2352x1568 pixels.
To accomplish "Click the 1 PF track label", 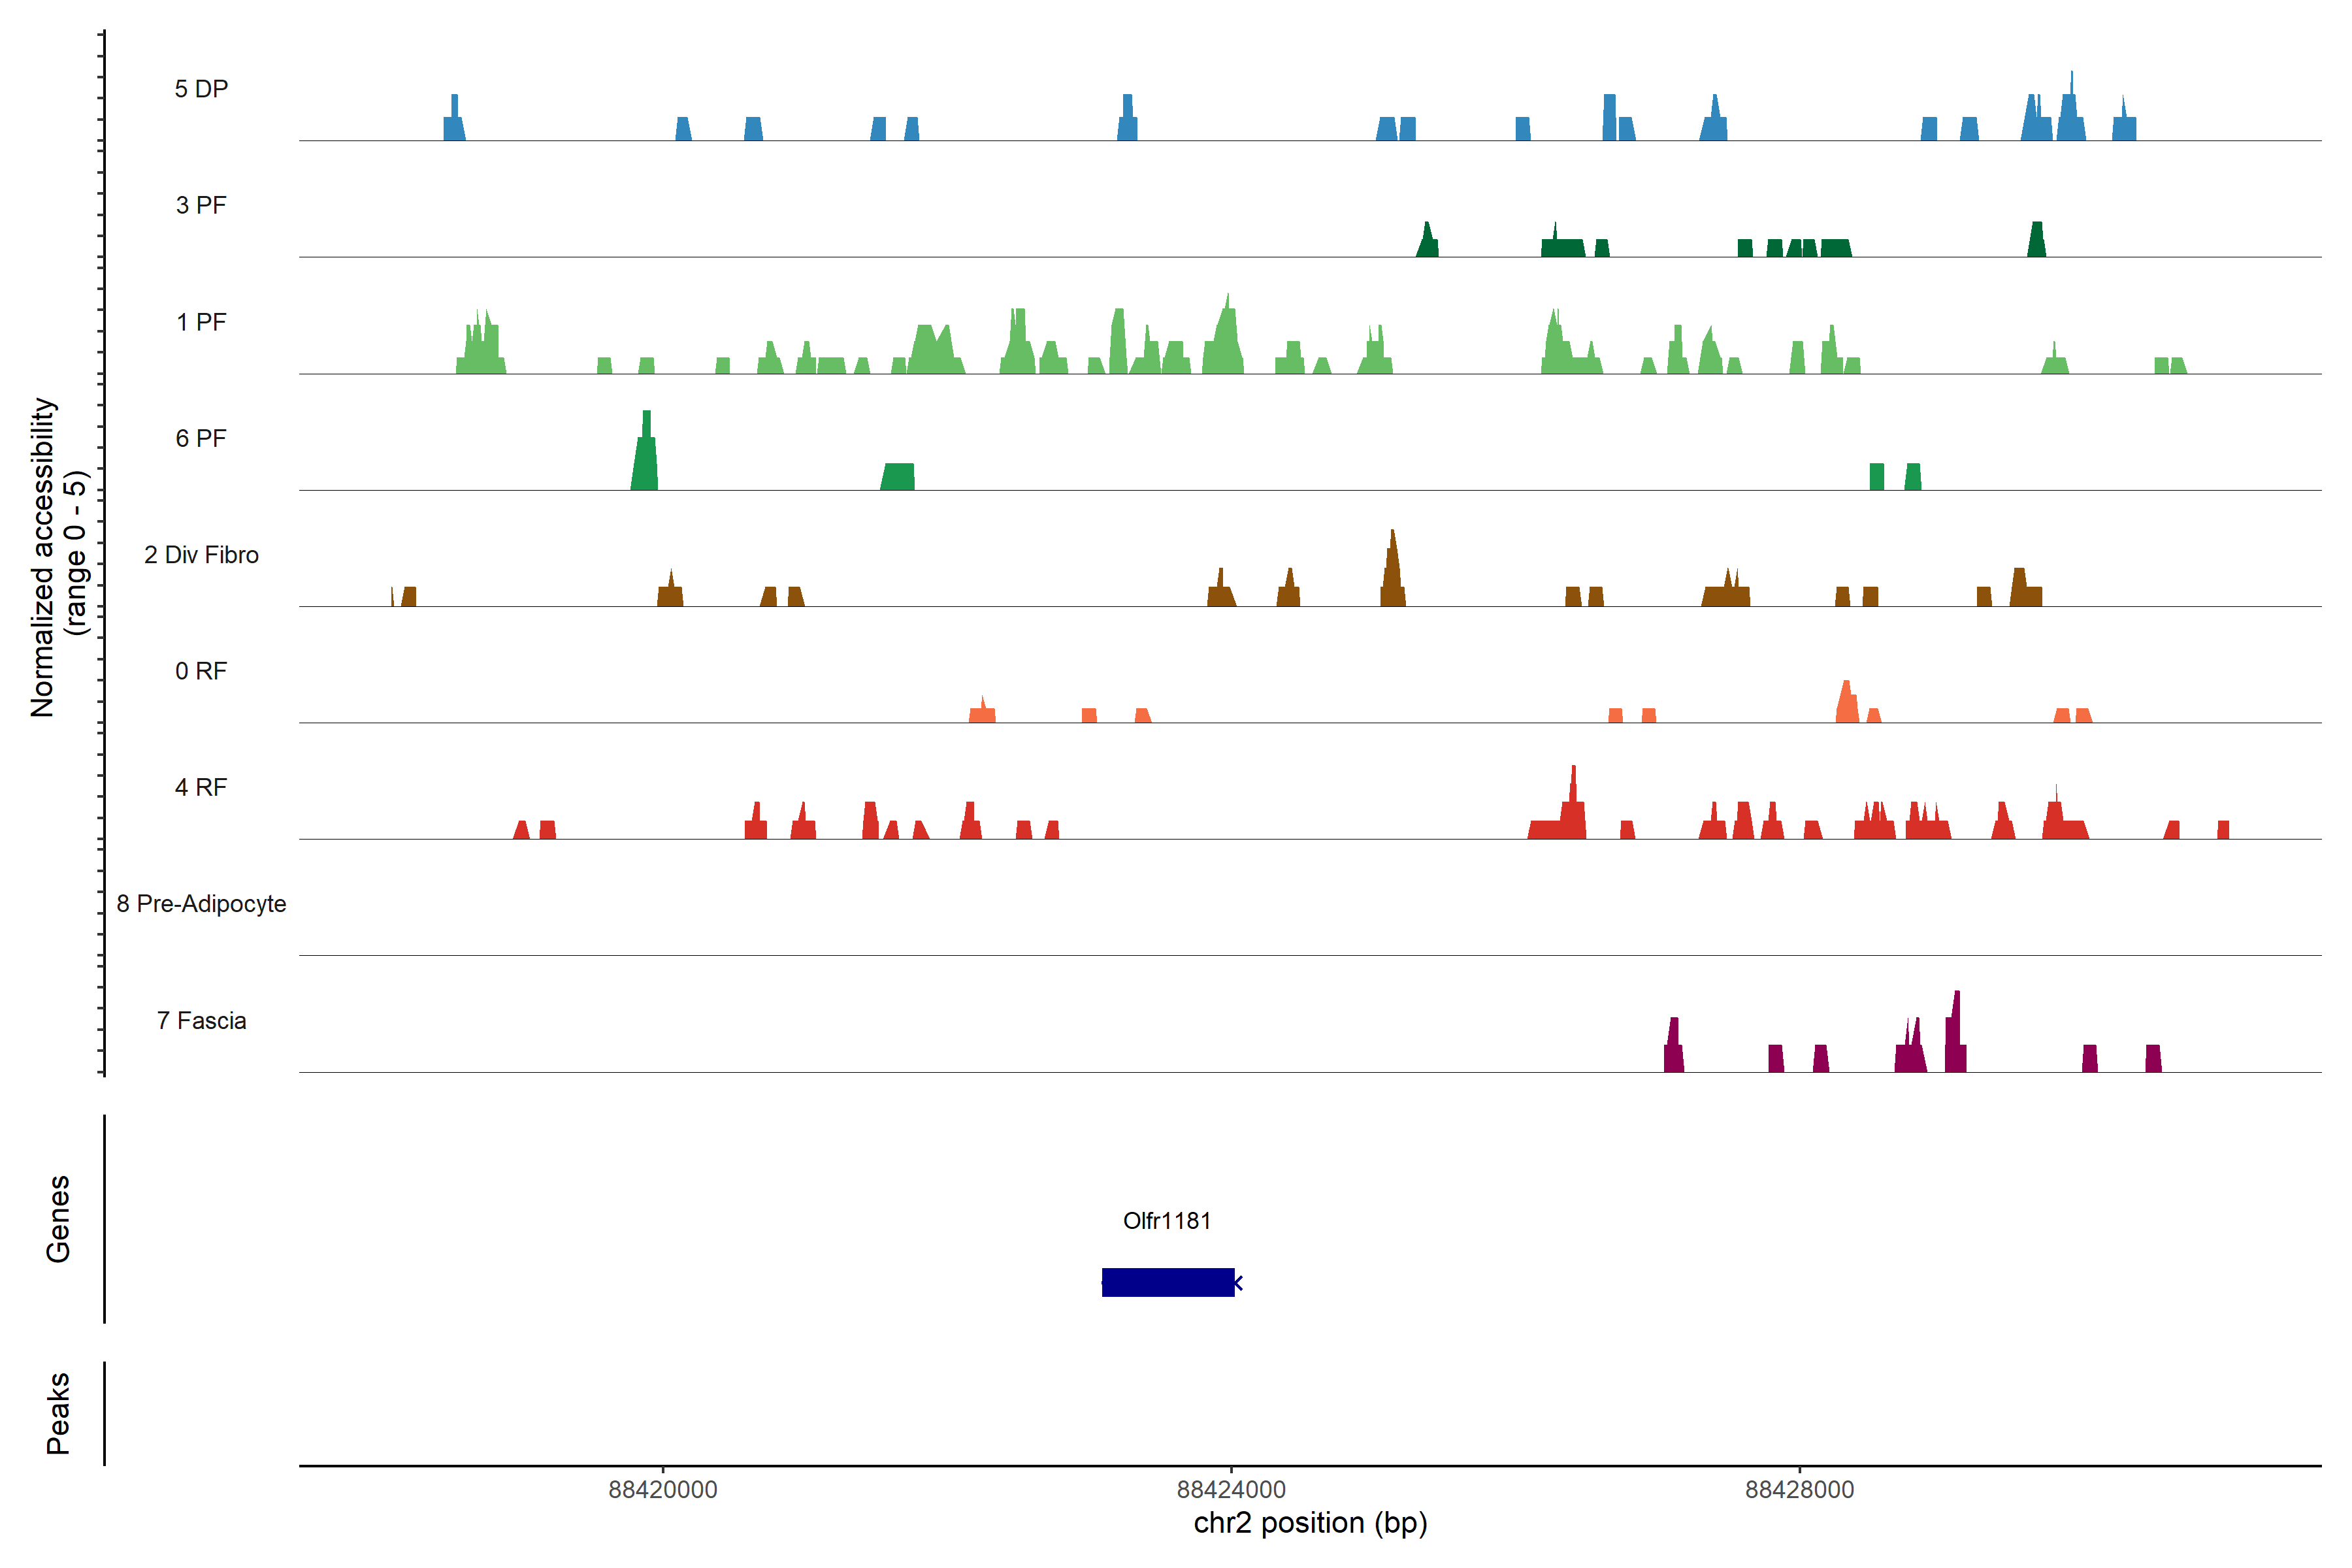I will tap(201, 322).
